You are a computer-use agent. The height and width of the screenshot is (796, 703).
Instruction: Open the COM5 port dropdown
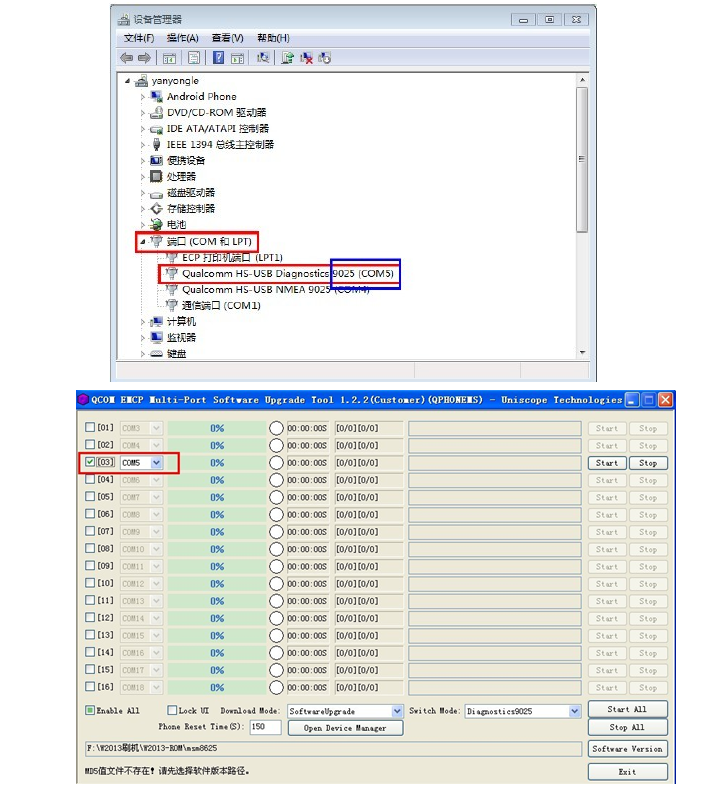pyautogui.click(x=158, y=463)
